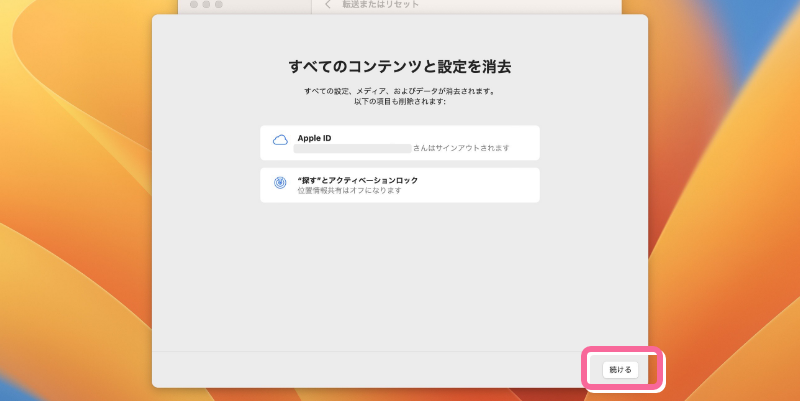Click 位置情報共有はオフになります subtitle

[349, 190]
